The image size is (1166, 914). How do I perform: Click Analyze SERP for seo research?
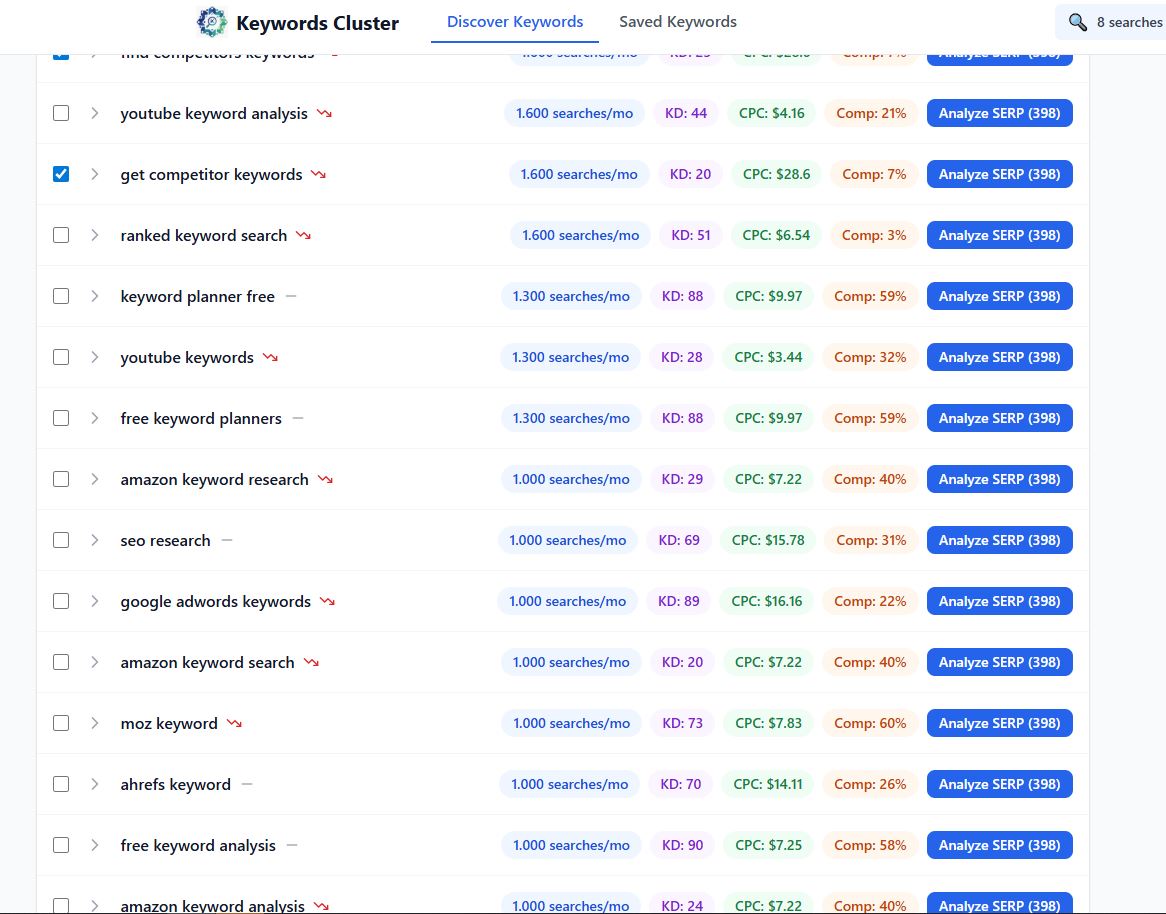(x=999, y=539)
